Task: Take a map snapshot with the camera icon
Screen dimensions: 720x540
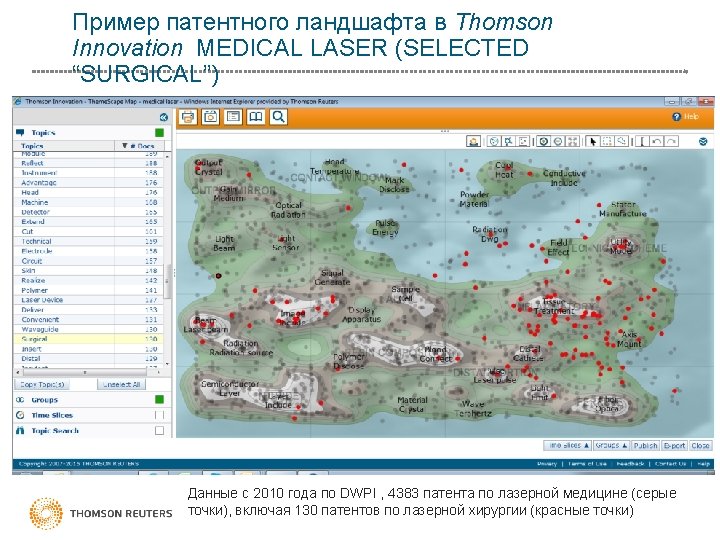Action: coord(210,117)
